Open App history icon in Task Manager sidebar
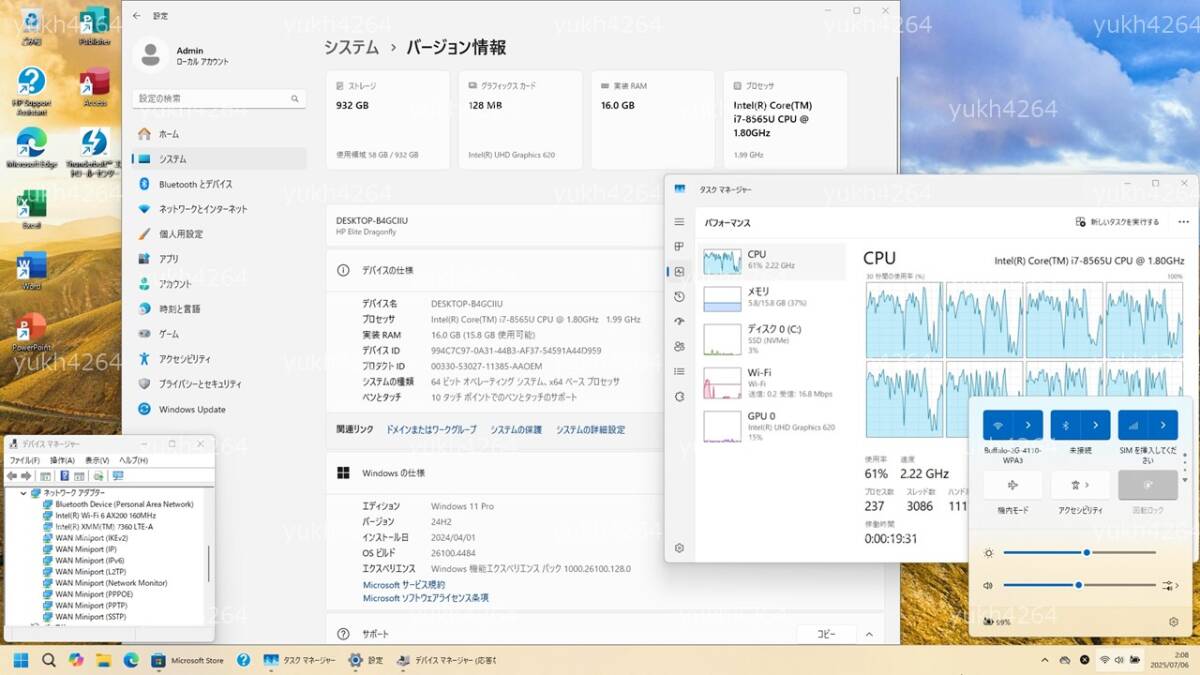Screen dimensions: 1200x675 (679, 296)
